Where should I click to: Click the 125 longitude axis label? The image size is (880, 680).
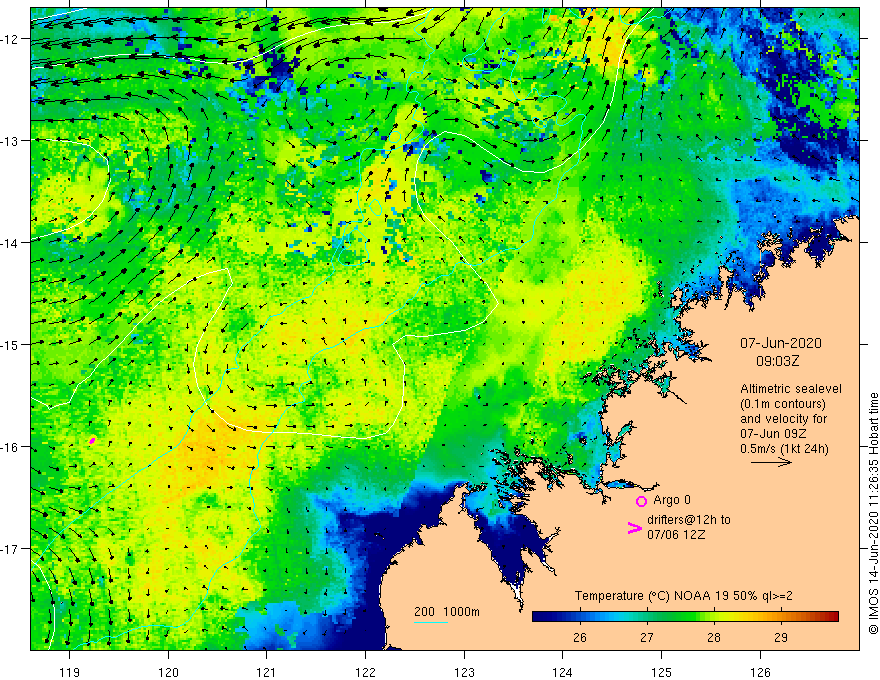point(661,672)
